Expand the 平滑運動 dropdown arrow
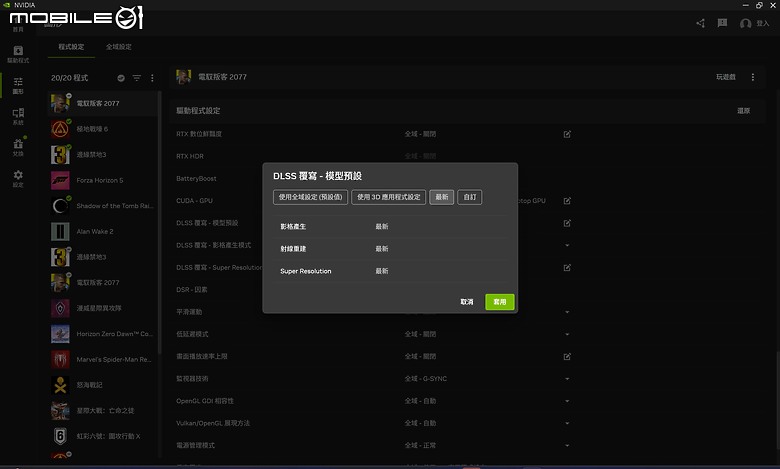The image size is (780, 469). [x=567, y=312]
